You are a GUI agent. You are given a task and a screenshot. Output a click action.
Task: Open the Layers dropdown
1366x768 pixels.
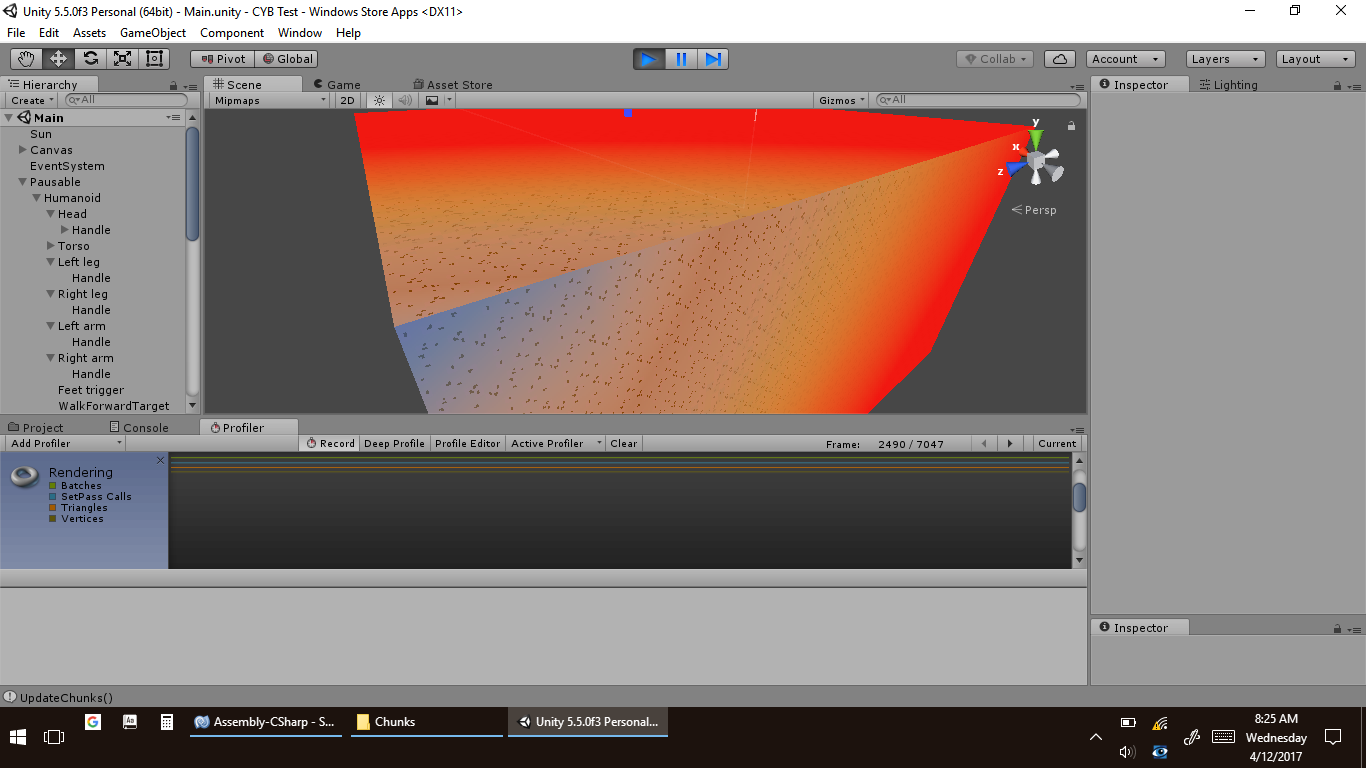click(x=1225, y=59)
